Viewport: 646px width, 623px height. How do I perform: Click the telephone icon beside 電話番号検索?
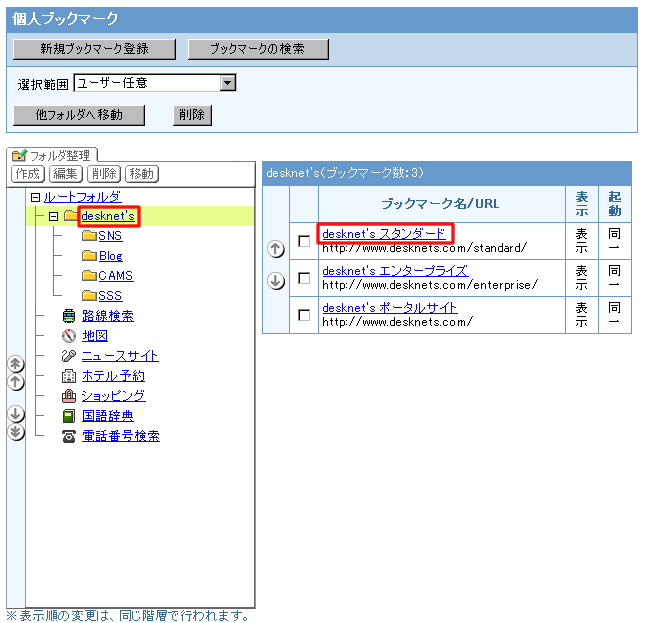tap(69, 436)
